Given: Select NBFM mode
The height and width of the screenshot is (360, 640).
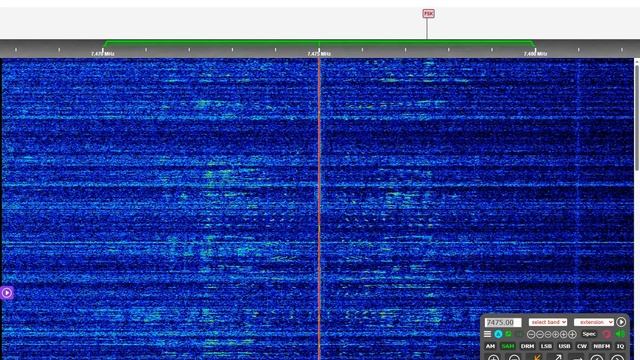Looking at the screenshot, I should 602,346.
